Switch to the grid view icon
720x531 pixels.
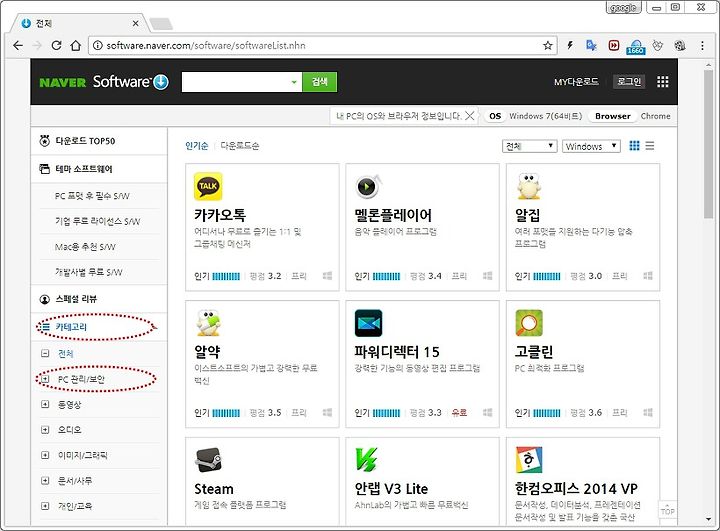(x=634, y=146)
